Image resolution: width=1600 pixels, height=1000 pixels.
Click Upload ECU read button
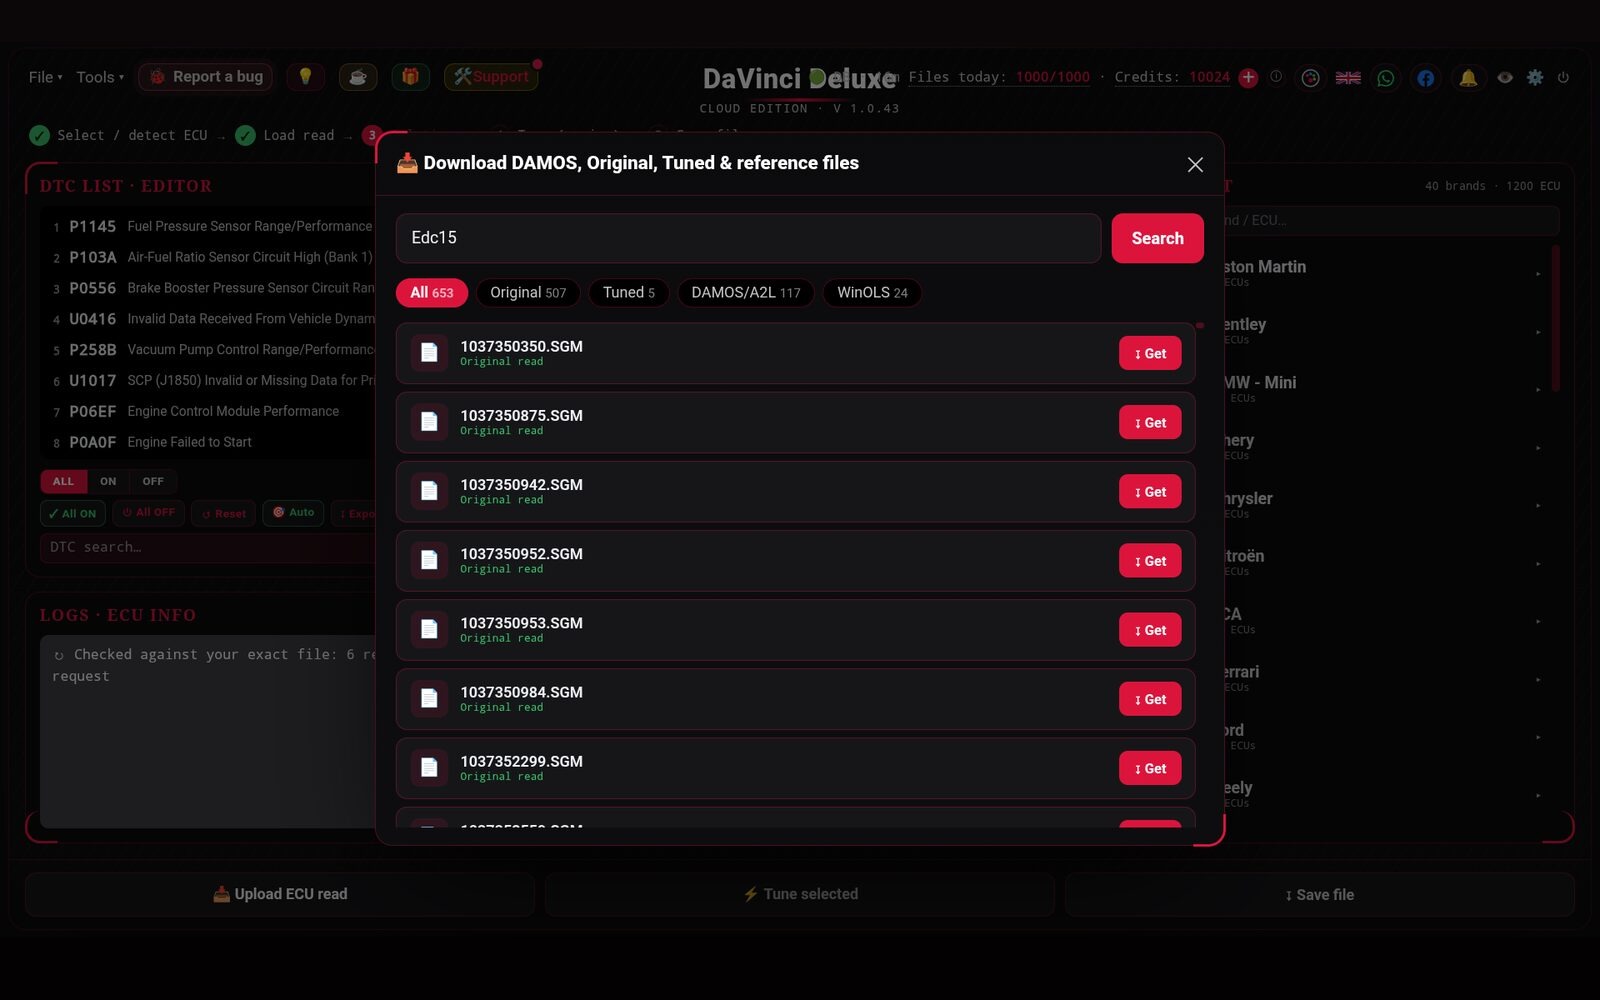[280, 894]
